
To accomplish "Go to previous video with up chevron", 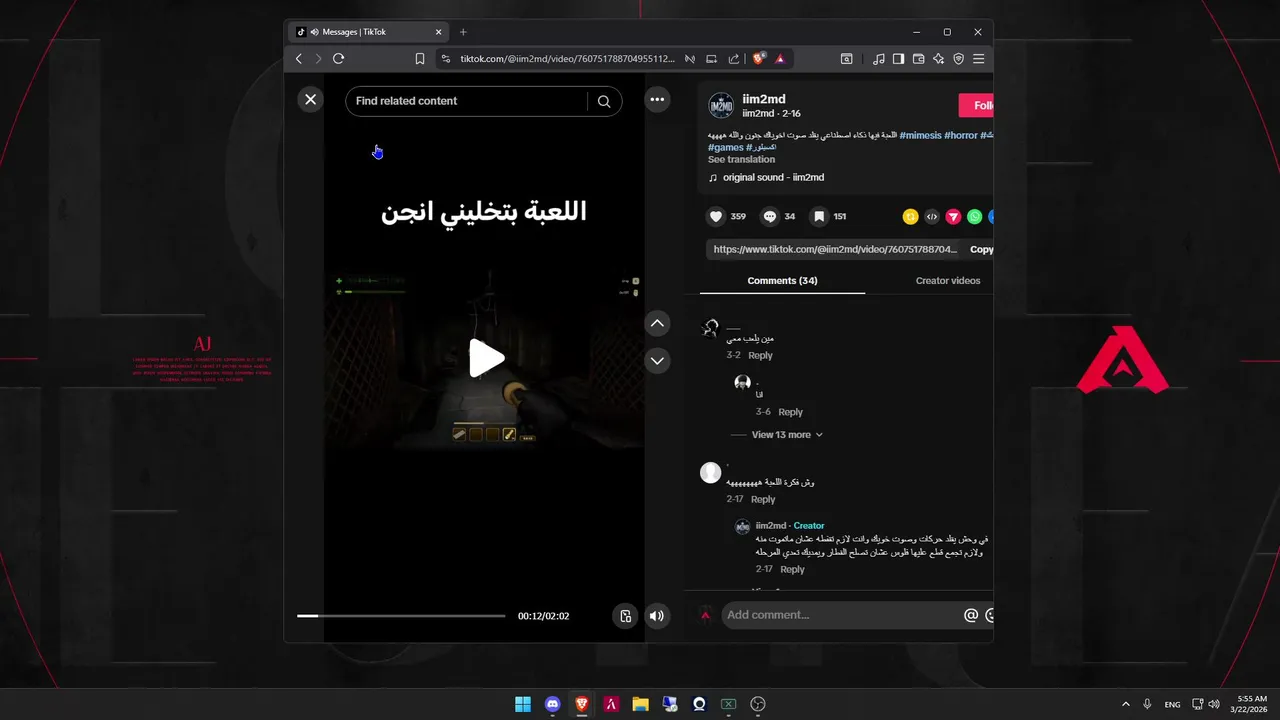I will pos(657,323).
